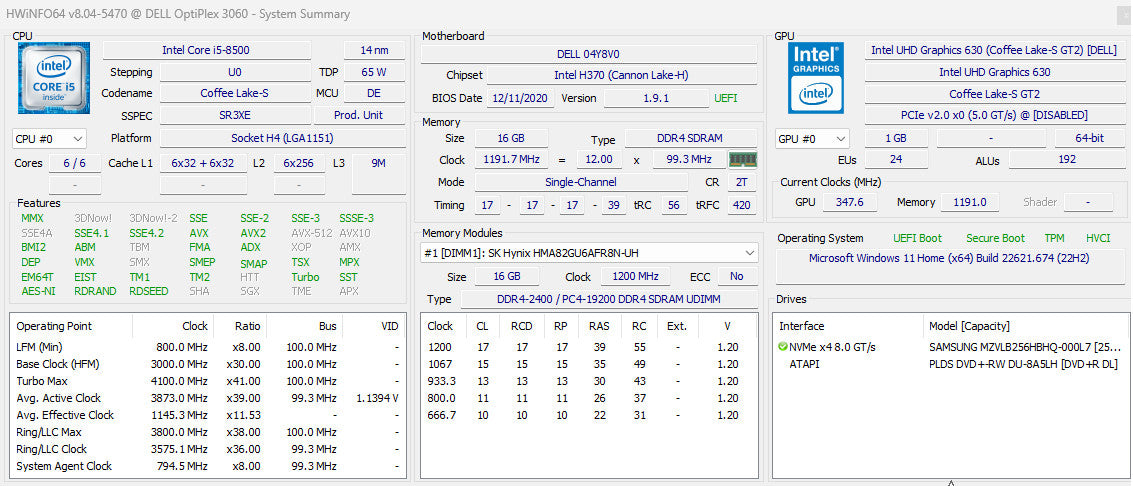
Task: Click the Turbo feature label
Action: pos(305,277)
